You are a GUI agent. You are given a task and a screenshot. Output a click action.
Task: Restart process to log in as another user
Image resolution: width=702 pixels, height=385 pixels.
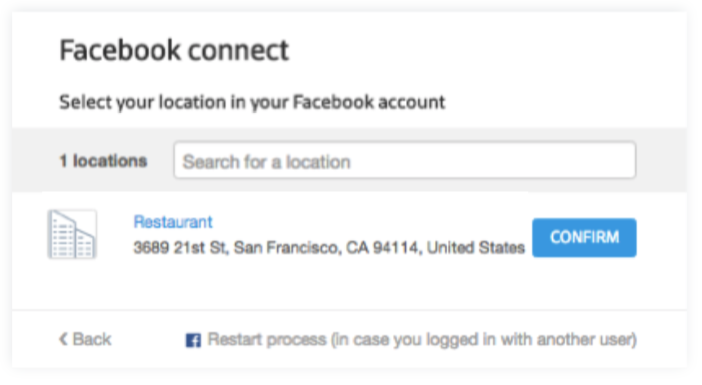[411, 340]
